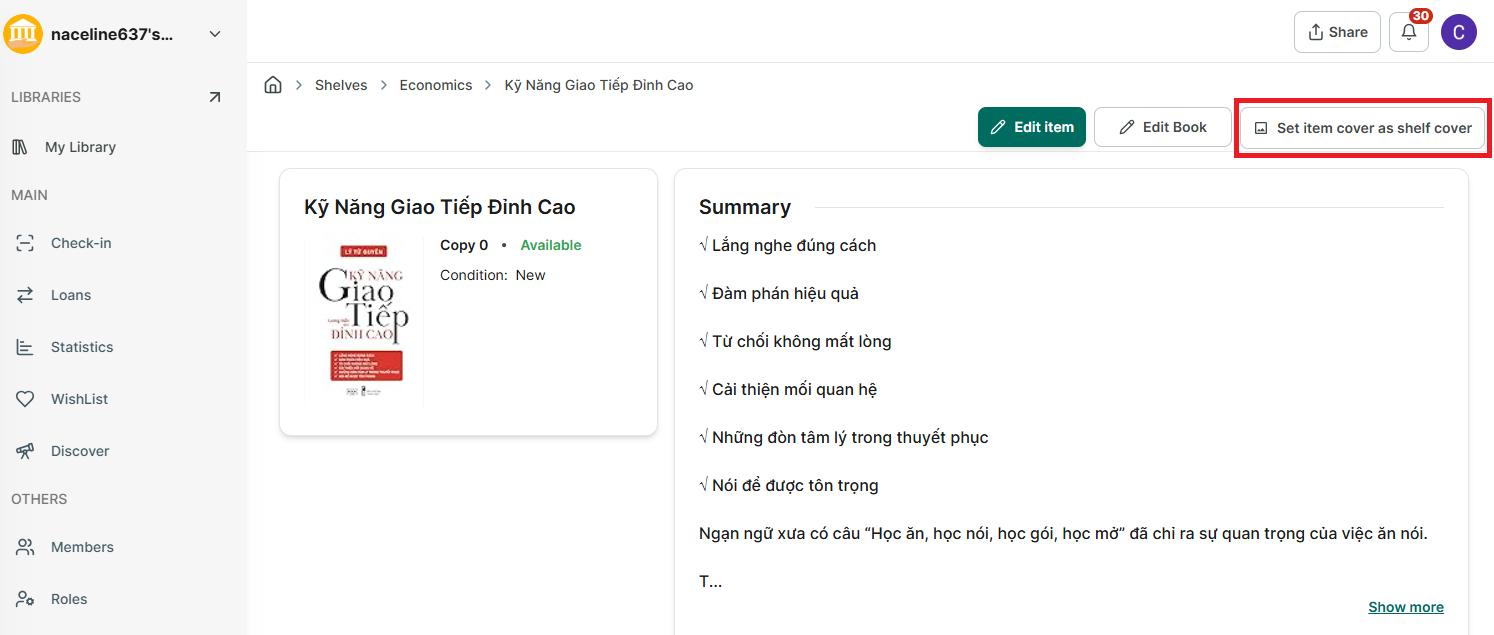Click Shelves in the breadcrumb
The height and width of the screenshot is (635, 1494).
(341, 85)
